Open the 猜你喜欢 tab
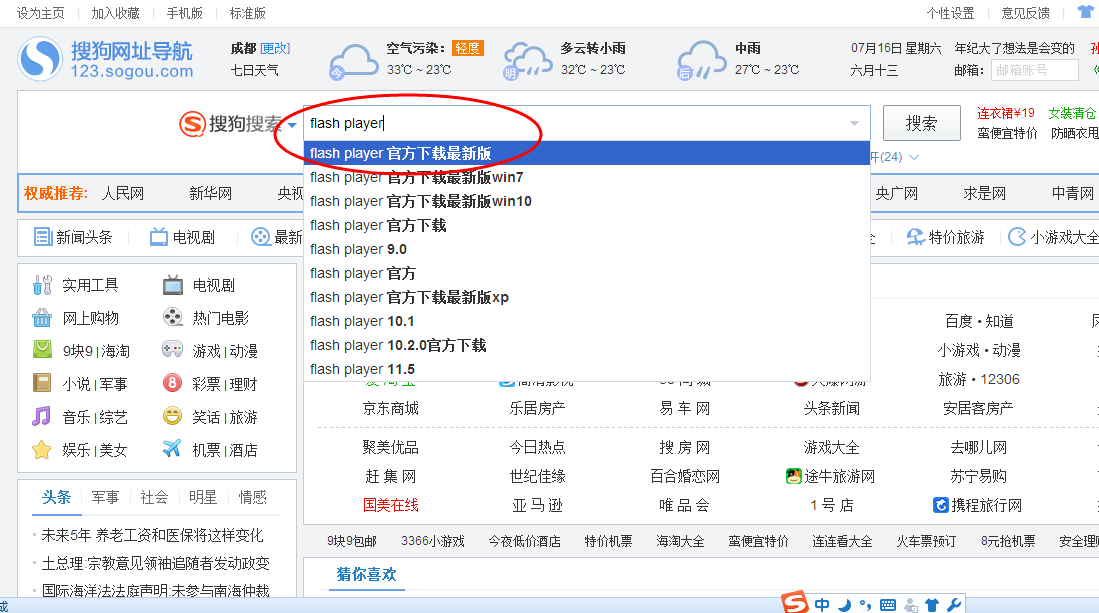This screenshot has width=1099, height=613. click(x=367, y=574)
